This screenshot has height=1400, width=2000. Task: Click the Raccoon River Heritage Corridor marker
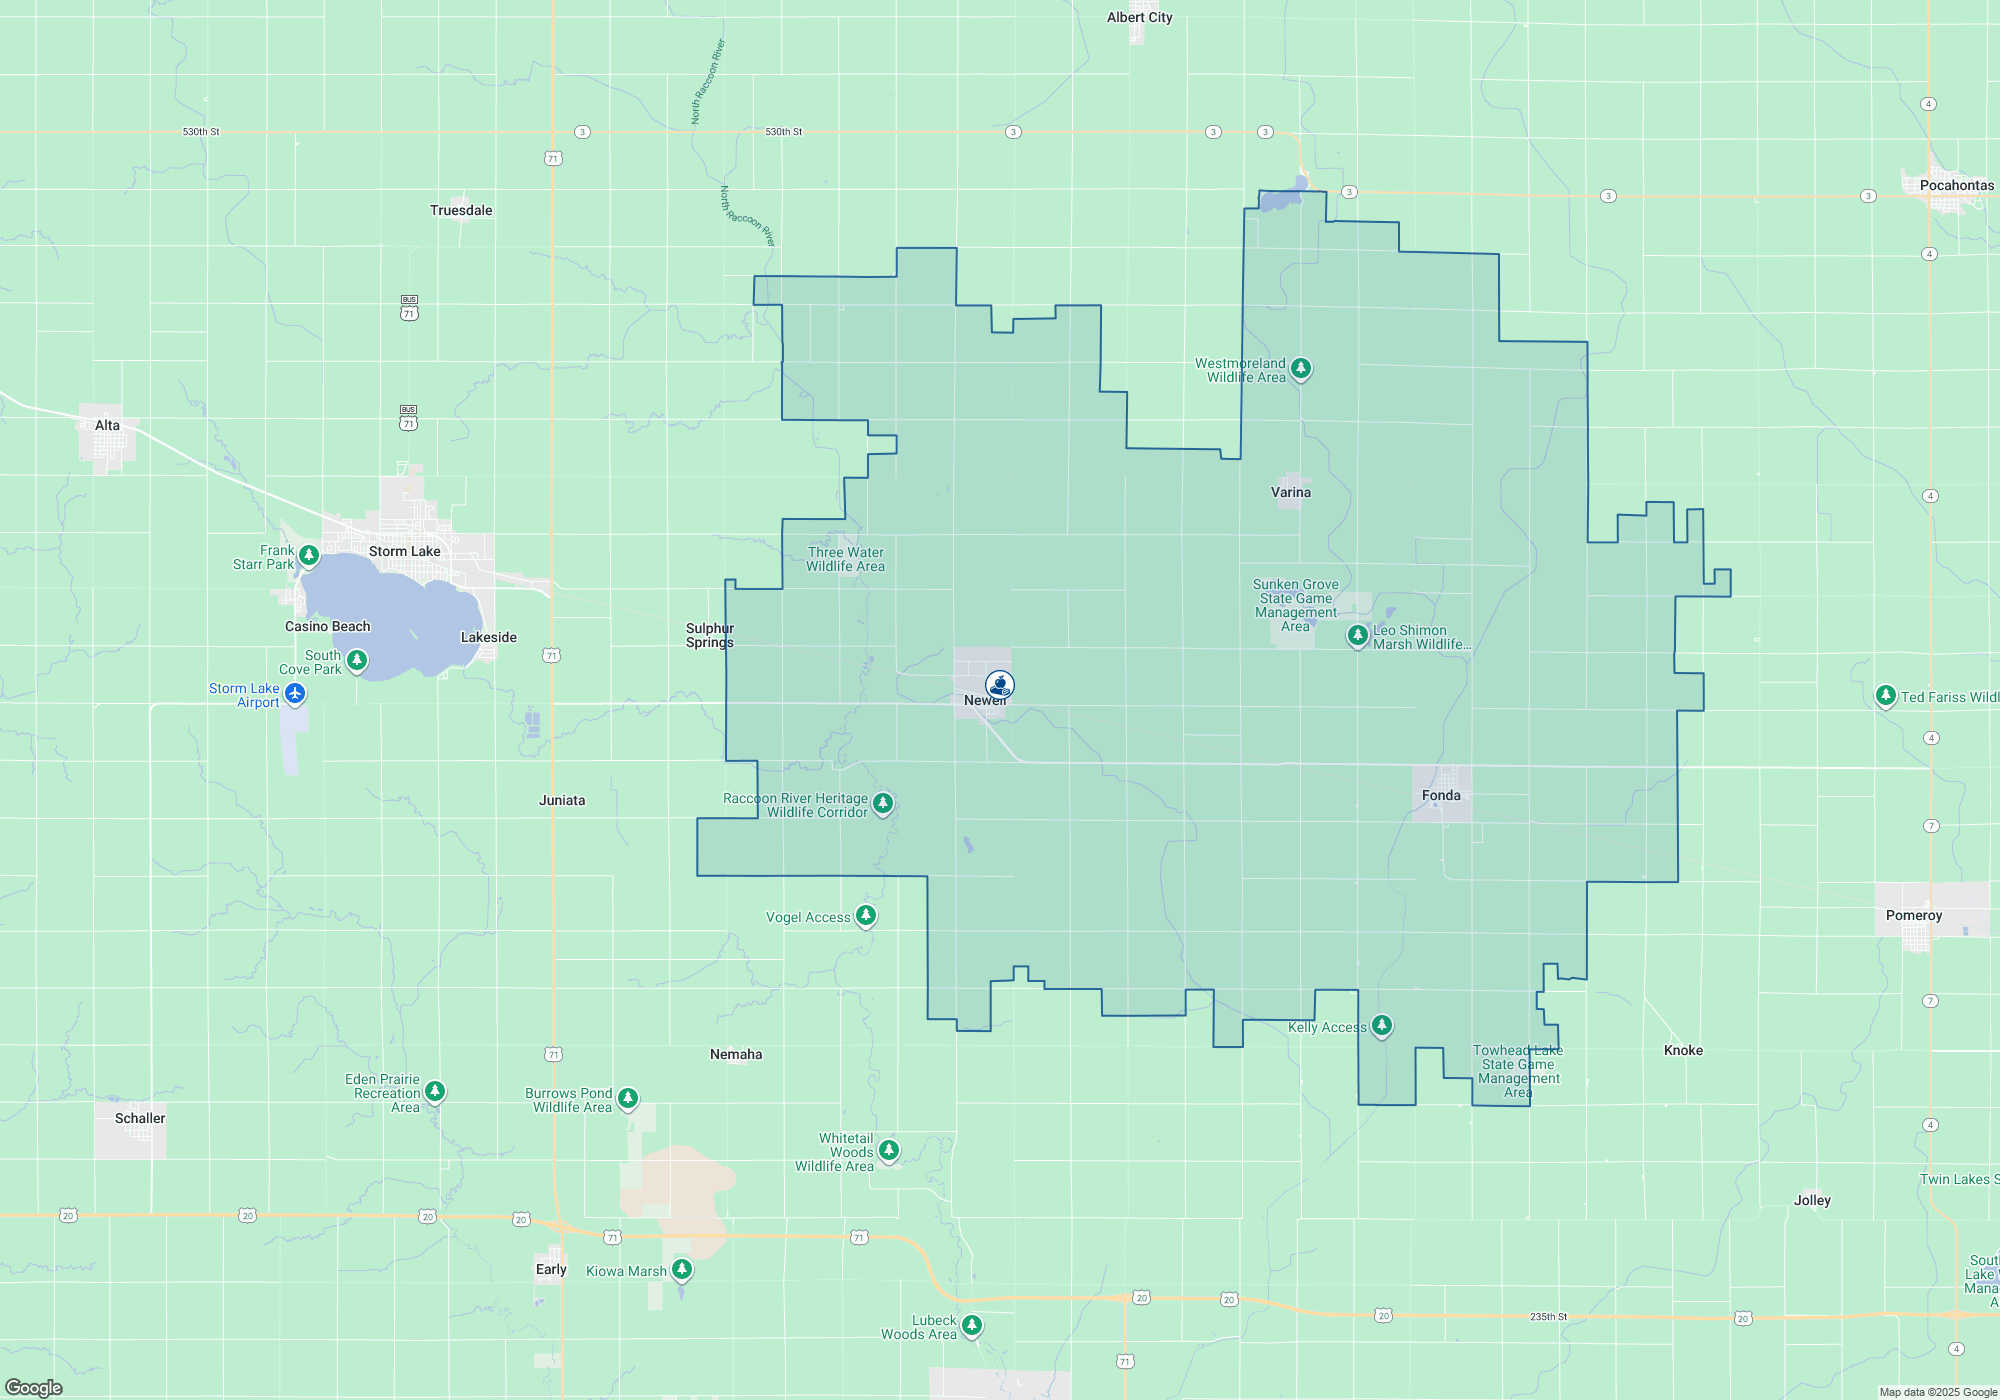(883, 803)
